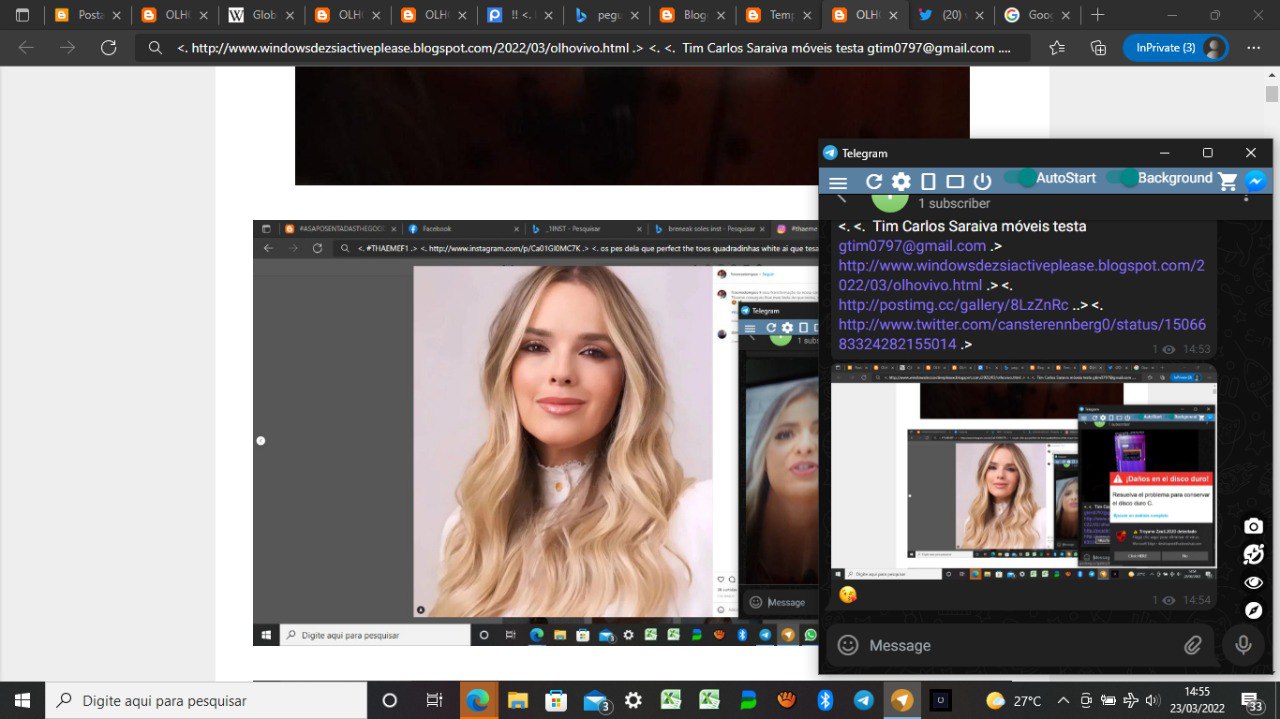This screenshot has height=719, width=1280.
Task: Click the microphone voice message button
Action: coord(1243,645)
